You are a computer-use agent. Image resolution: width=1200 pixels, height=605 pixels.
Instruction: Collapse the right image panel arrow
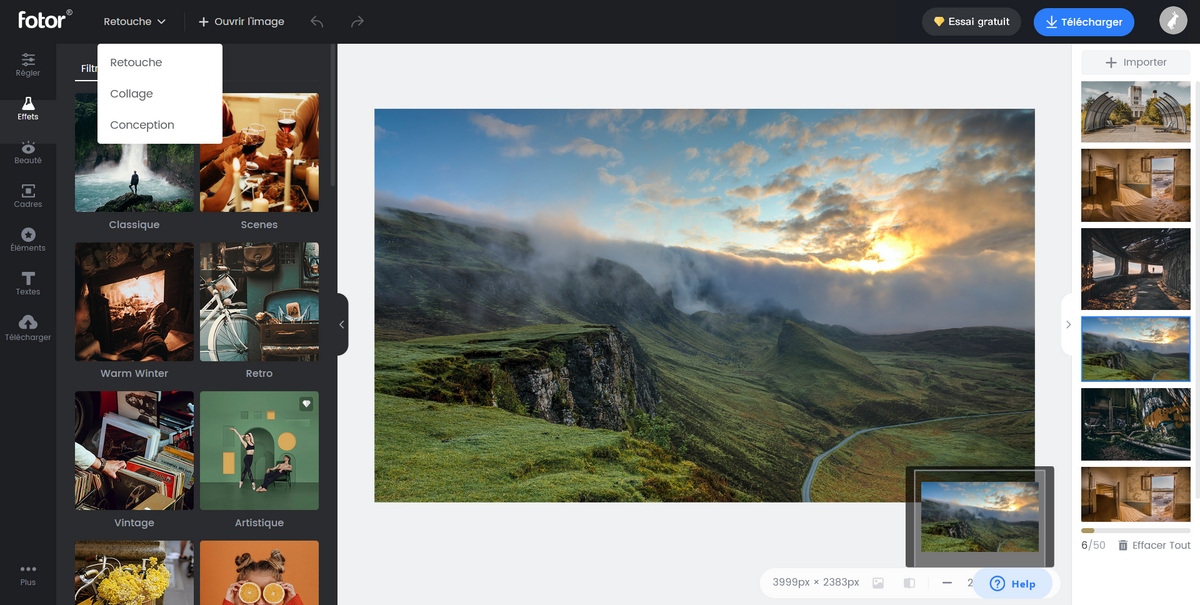(x=1067, y=324)
